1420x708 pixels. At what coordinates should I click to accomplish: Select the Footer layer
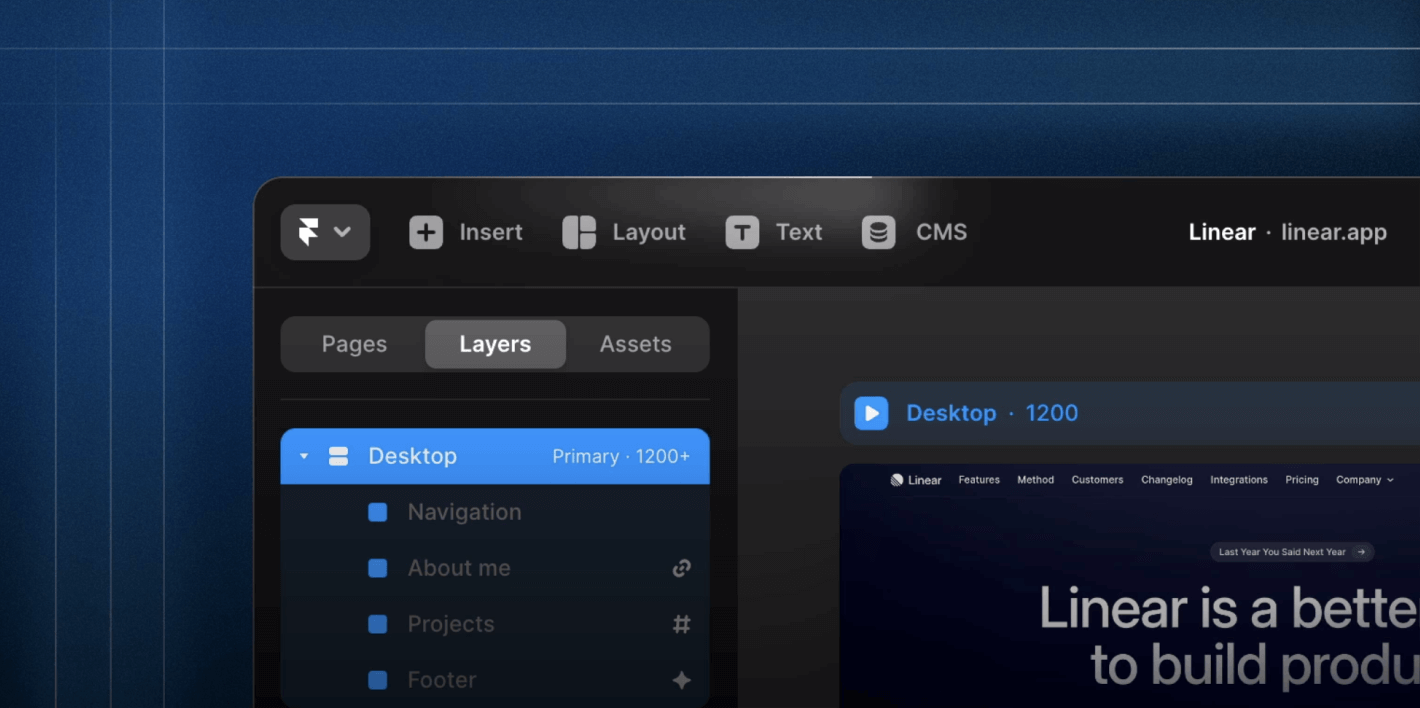pyautogui.click(x=495, y=680)
